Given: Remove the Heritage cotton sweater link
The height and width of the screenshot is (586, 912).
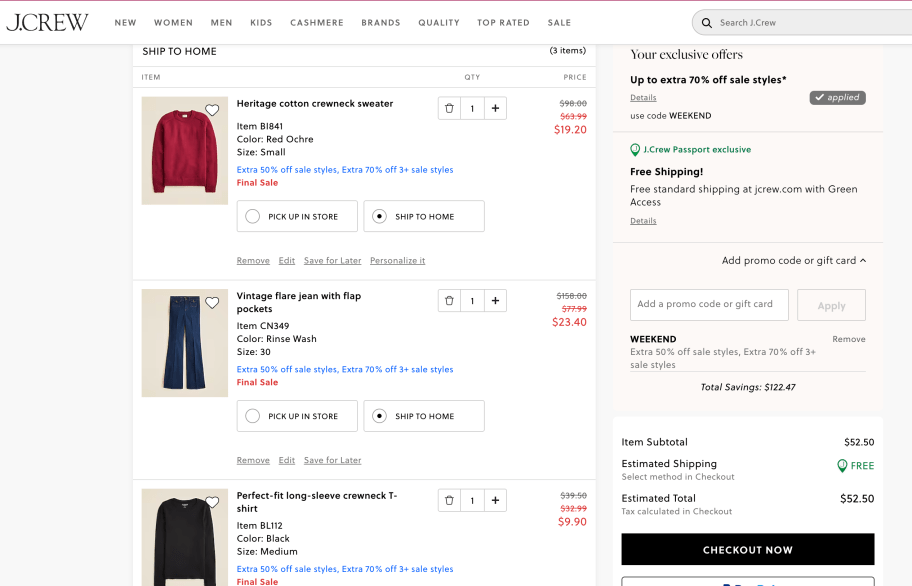Looking at the screenshot, I should pyautogui.click(x=253, y=260).
